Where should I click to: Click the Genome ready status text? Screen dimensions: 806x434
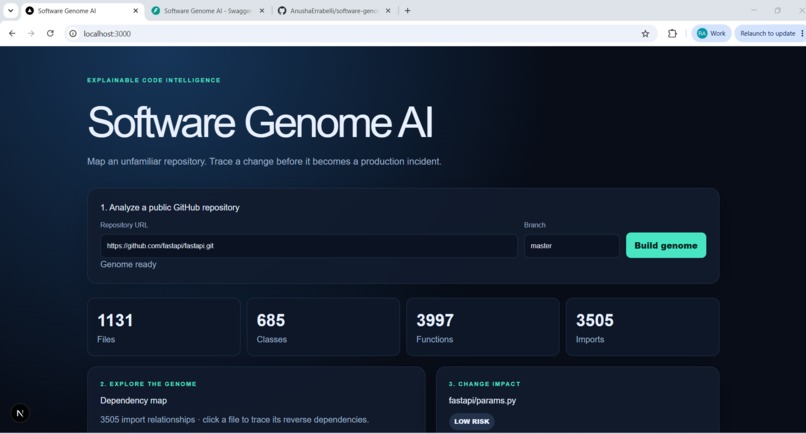pos(128,264)
